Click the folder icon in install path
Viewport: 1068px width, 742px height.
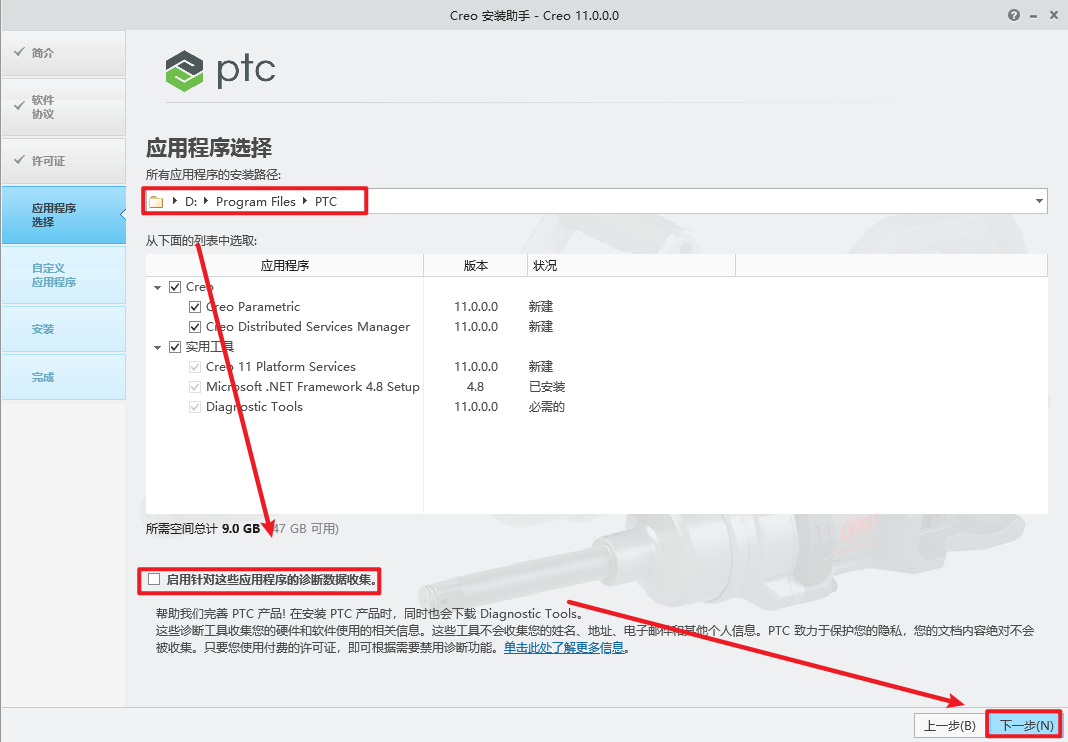(x=155, y=202)
